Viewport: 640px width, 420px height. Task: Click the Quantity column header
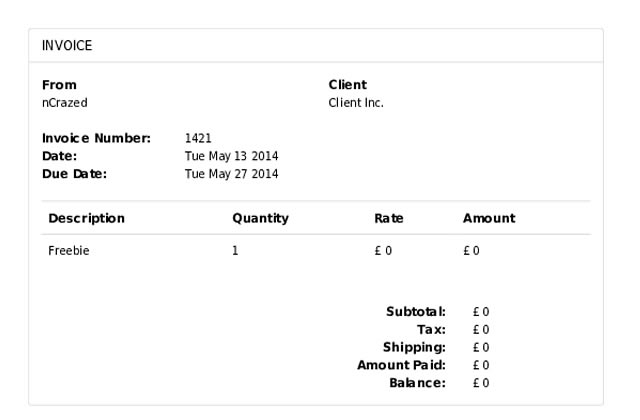pyautogui.click(x=260, y=218)
